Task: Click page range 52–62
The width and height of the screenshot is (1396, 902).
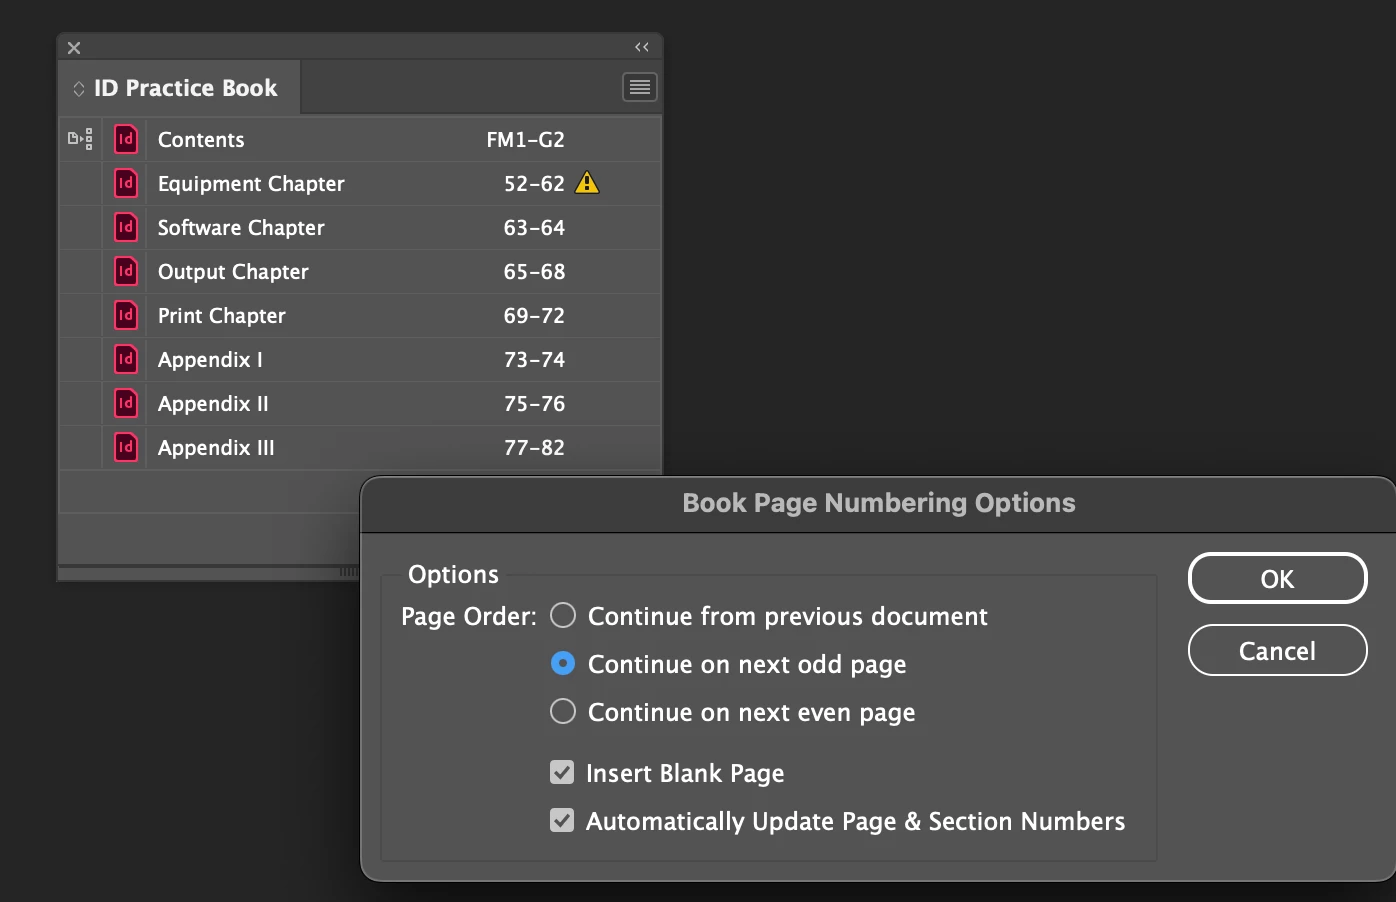Action: pos(534,184)
